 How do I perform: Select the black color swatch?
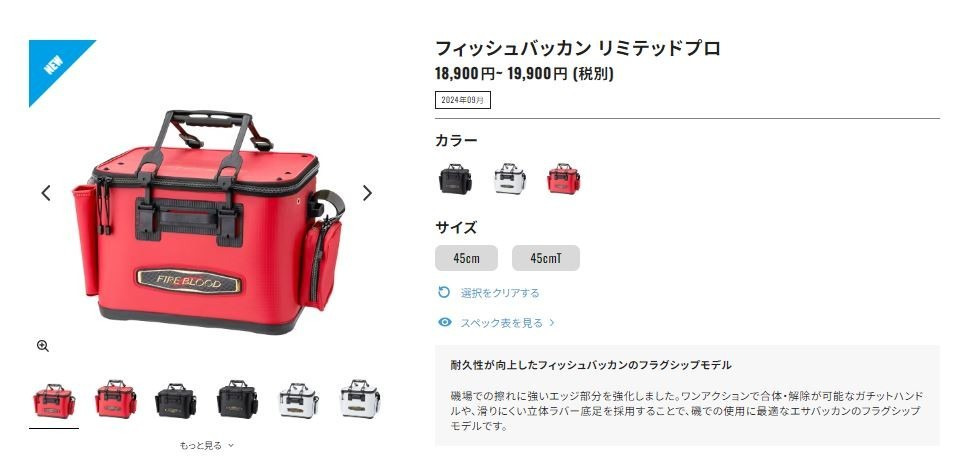pyautogui.click(x=455, y=179)
